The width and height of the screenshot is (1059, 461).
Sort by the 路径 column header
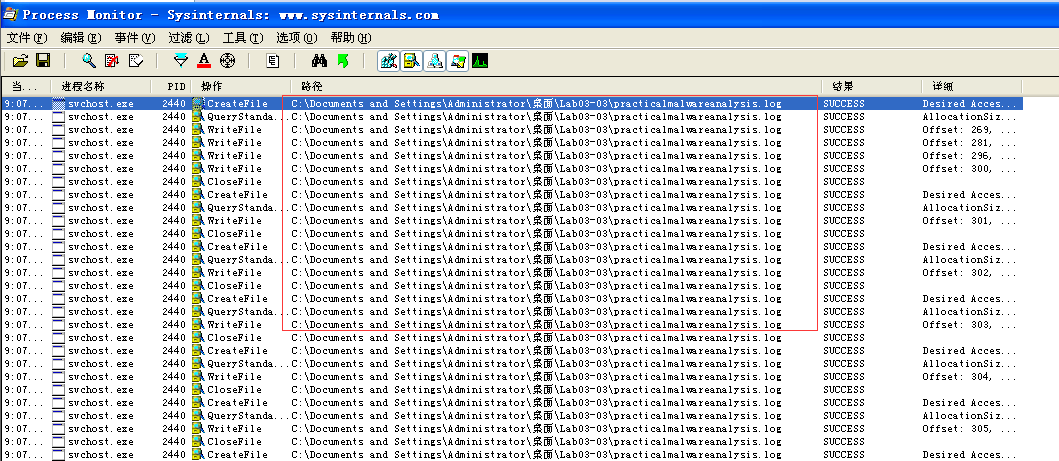coord(557,86)
